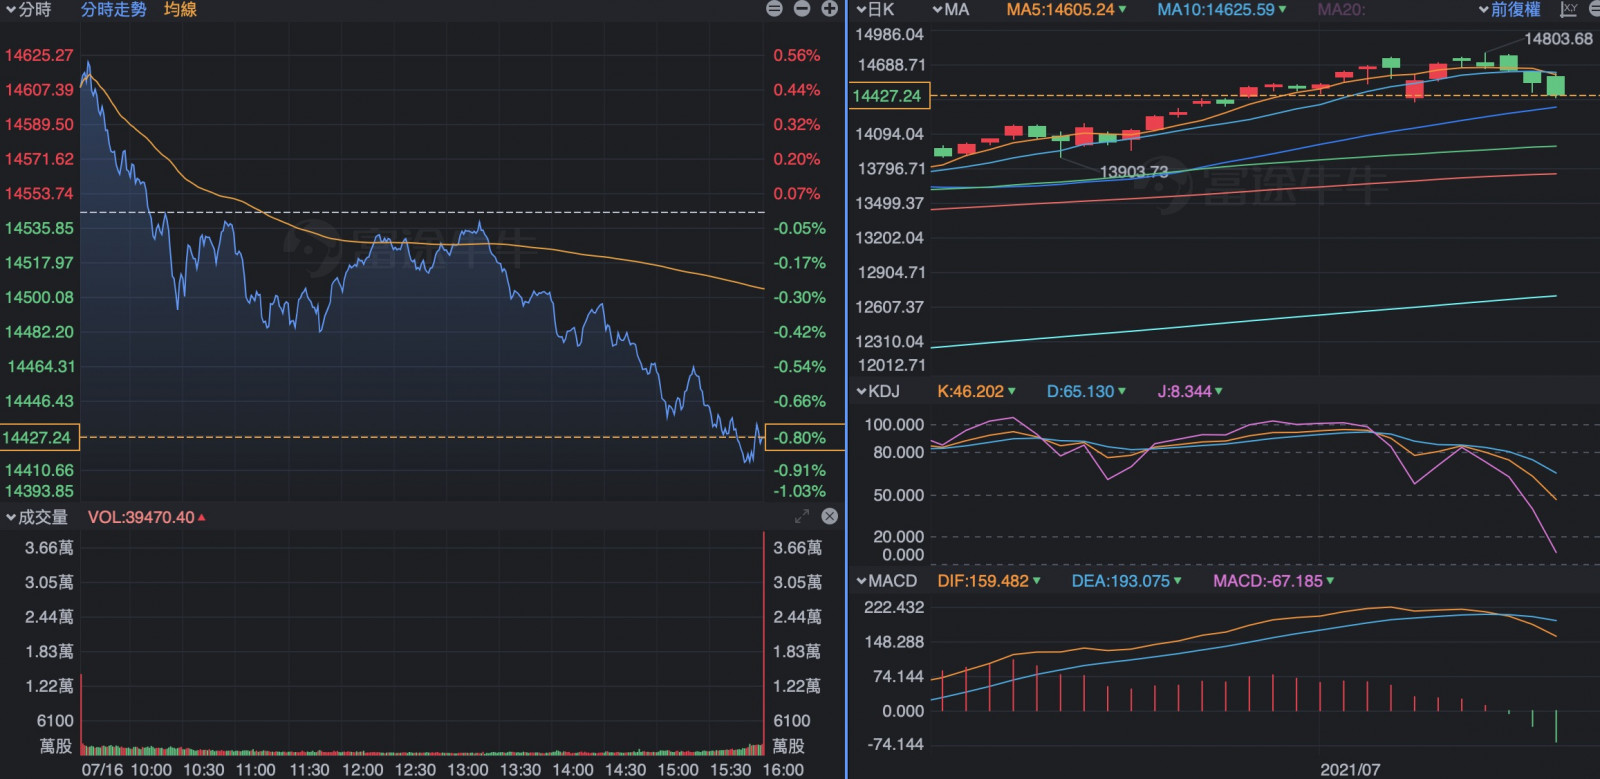This screenshot has width=1600, height=779.
Task: Click the partially visible circle icon beside the XY icon
Action: [1594, 9]
